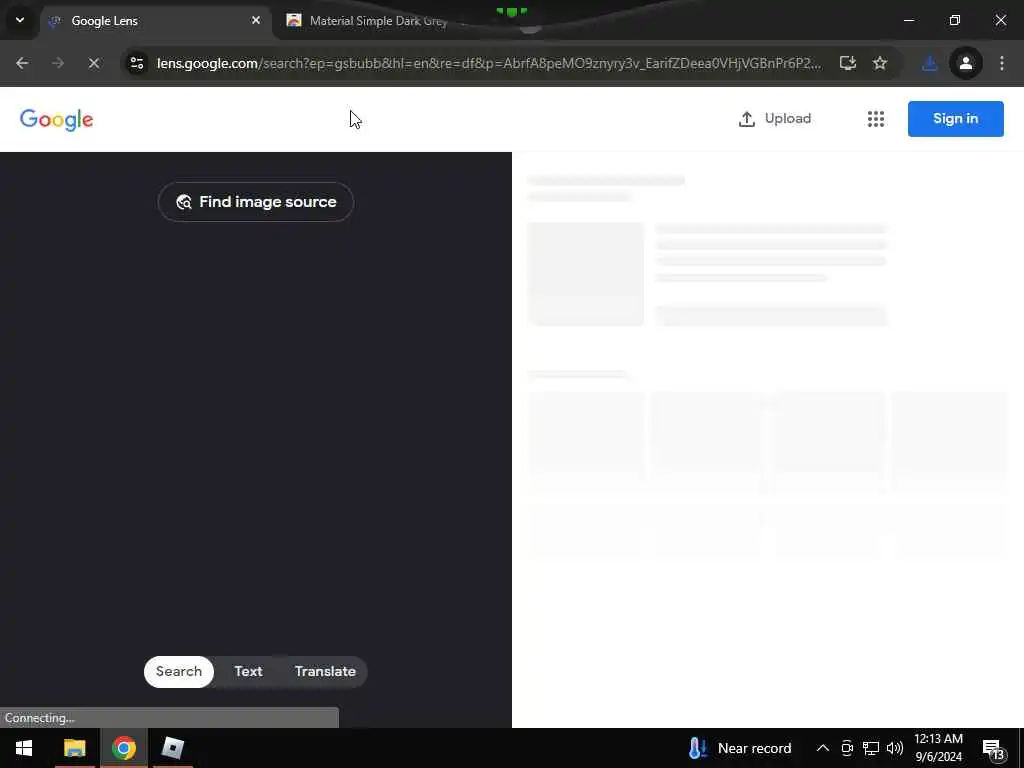Focus the lens.google.com address bar
Viewport: 1024px width, 768px height.
[x=489, y=63]
